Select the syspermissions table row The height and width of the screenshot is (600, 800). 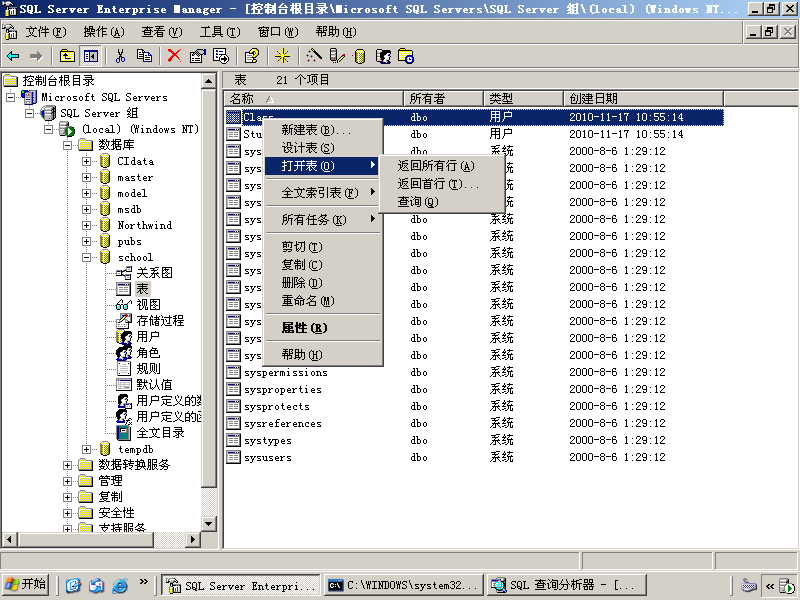click(x=474, y=372)
